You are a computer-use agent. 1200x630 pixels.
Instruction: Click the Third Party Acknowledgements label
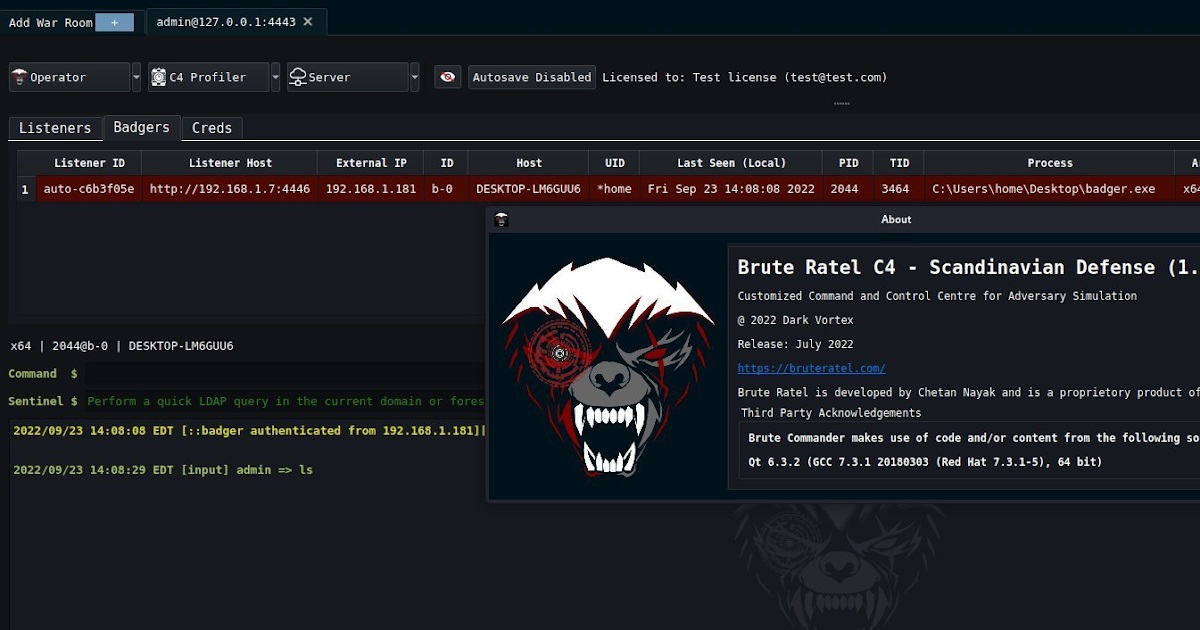pos(831,413)
